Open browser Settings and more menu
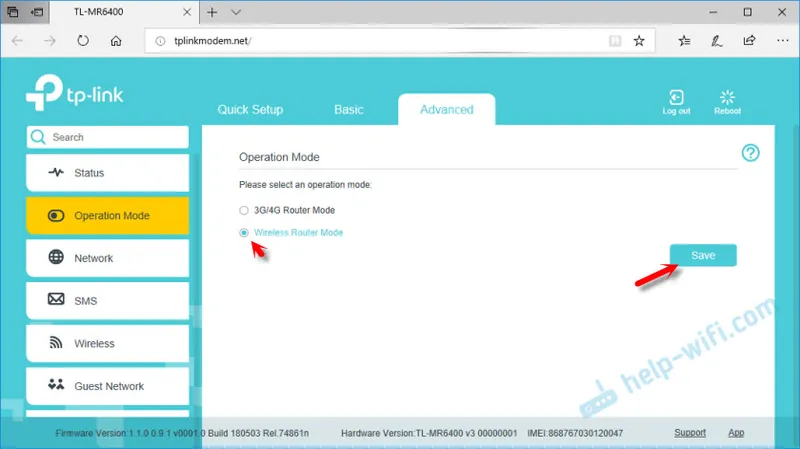The height and width of the screenshot is (449, 800). coord(782,41)
